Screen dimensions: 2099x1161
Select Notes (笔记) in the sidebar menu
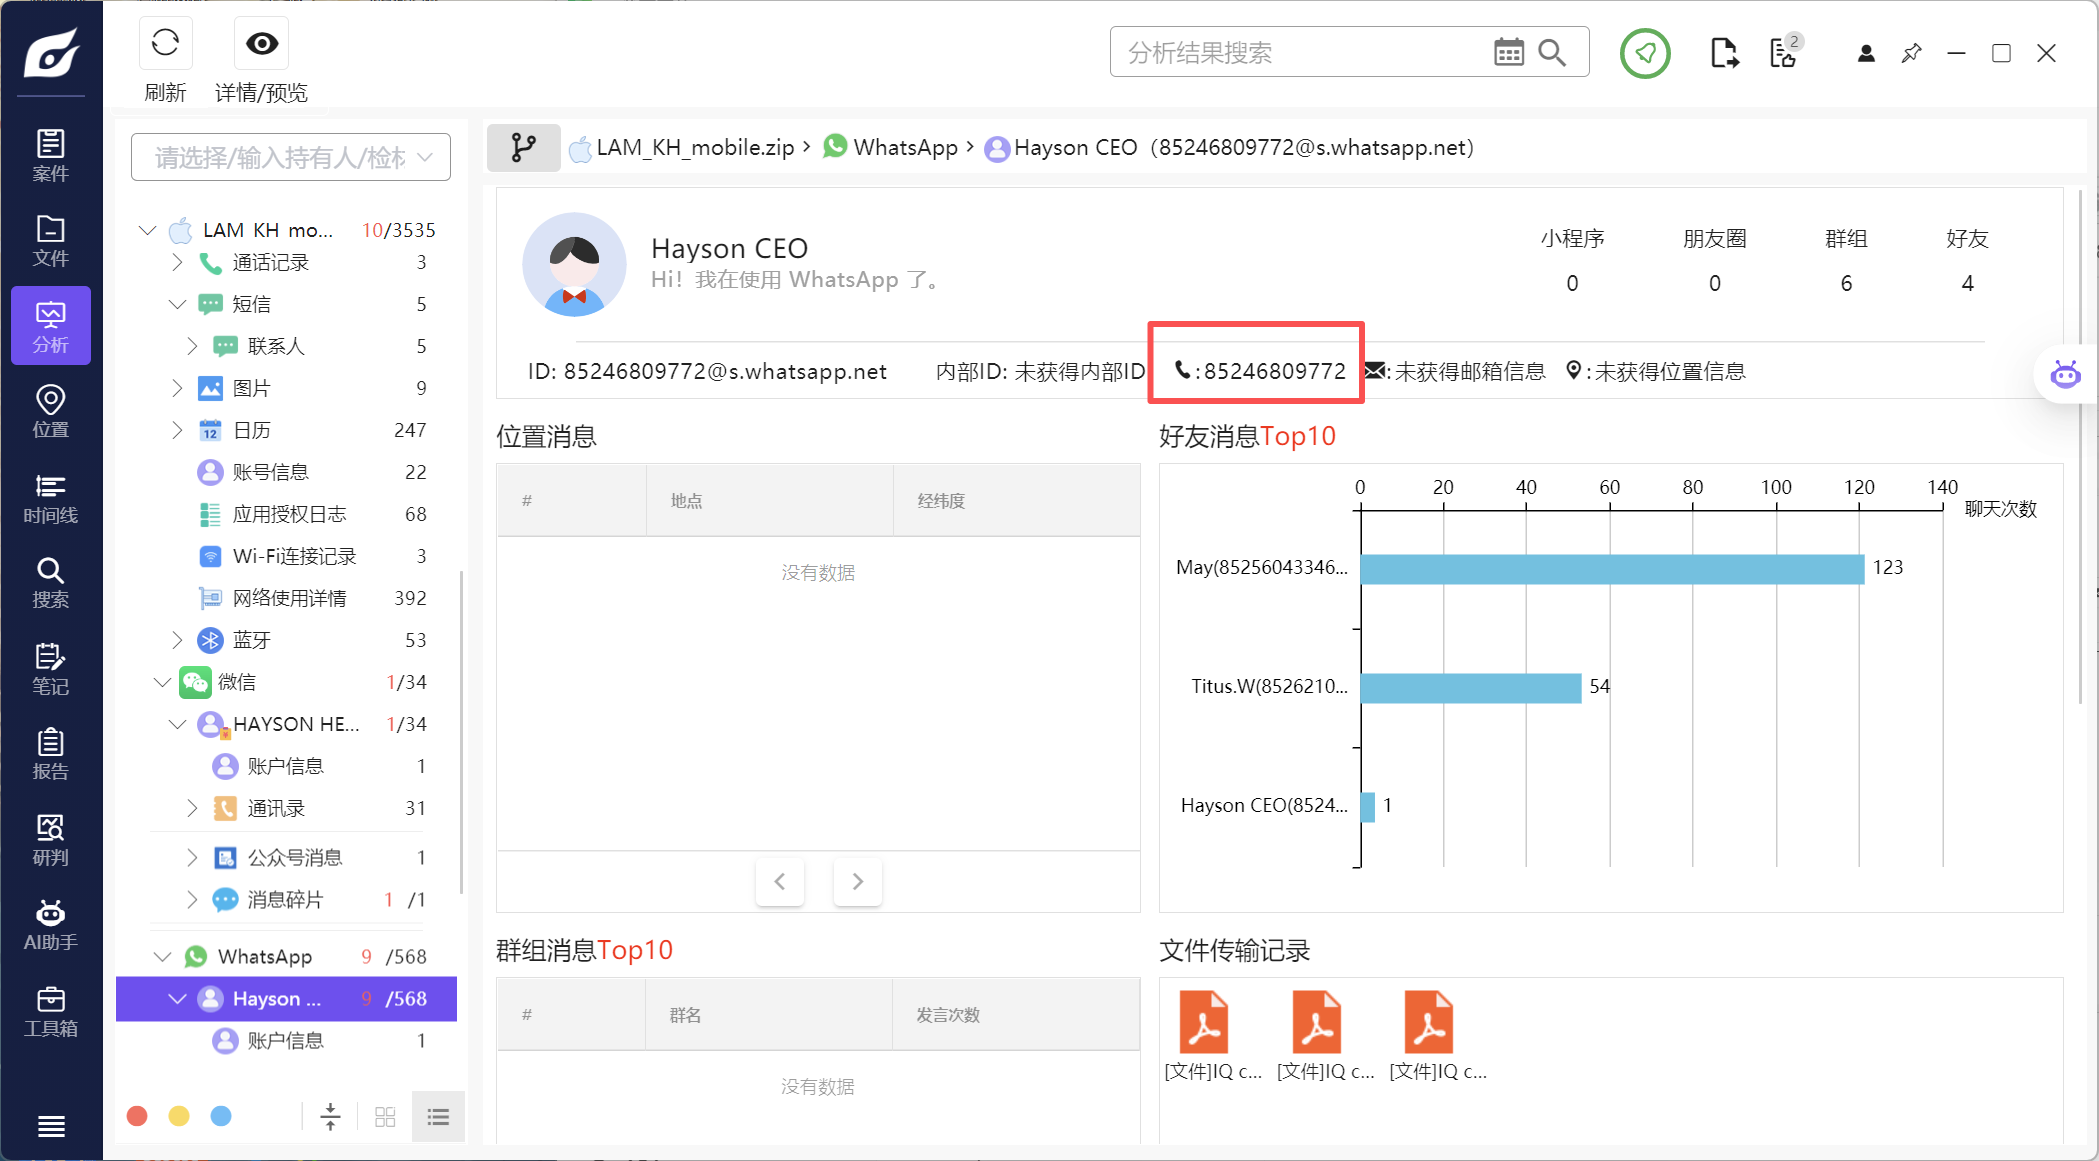(x=50, y=669)
